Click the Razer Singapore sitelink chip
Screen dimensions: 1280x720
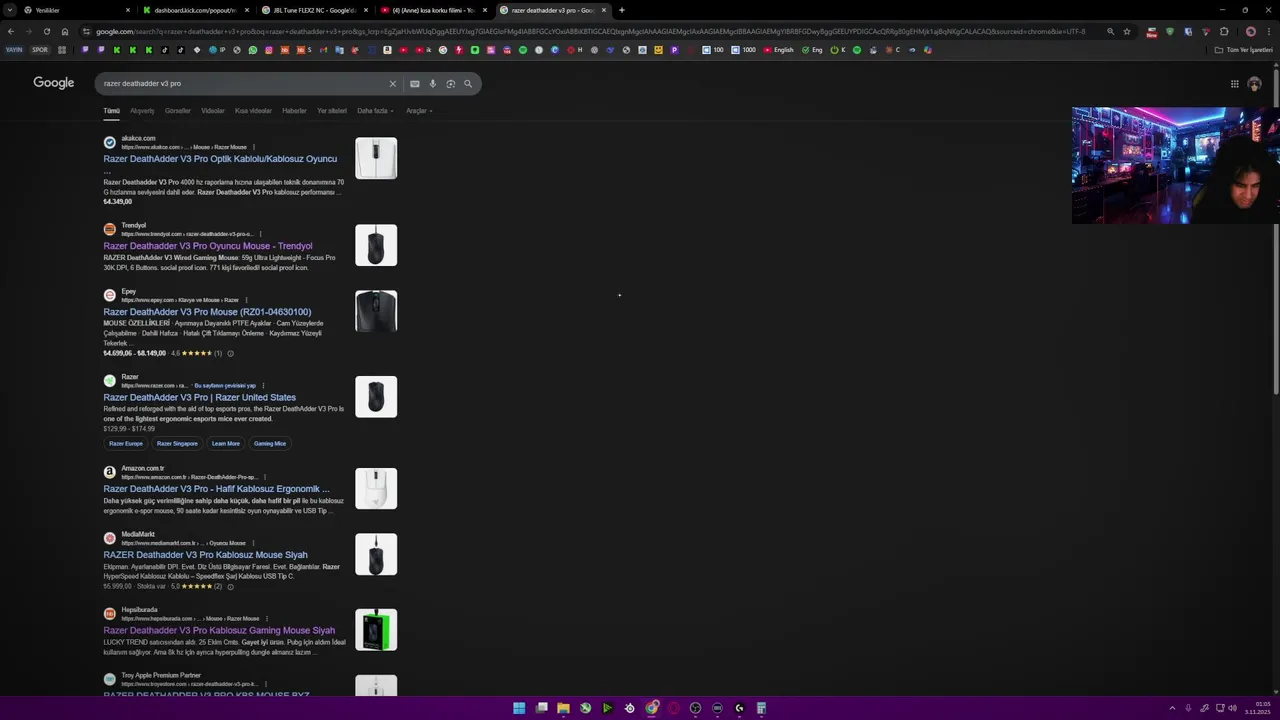[x=177, y=443]
